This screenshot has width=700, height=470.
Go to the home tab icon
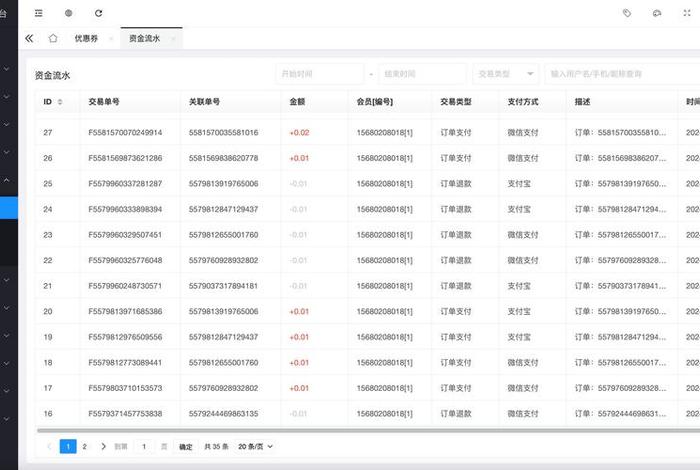53,38
